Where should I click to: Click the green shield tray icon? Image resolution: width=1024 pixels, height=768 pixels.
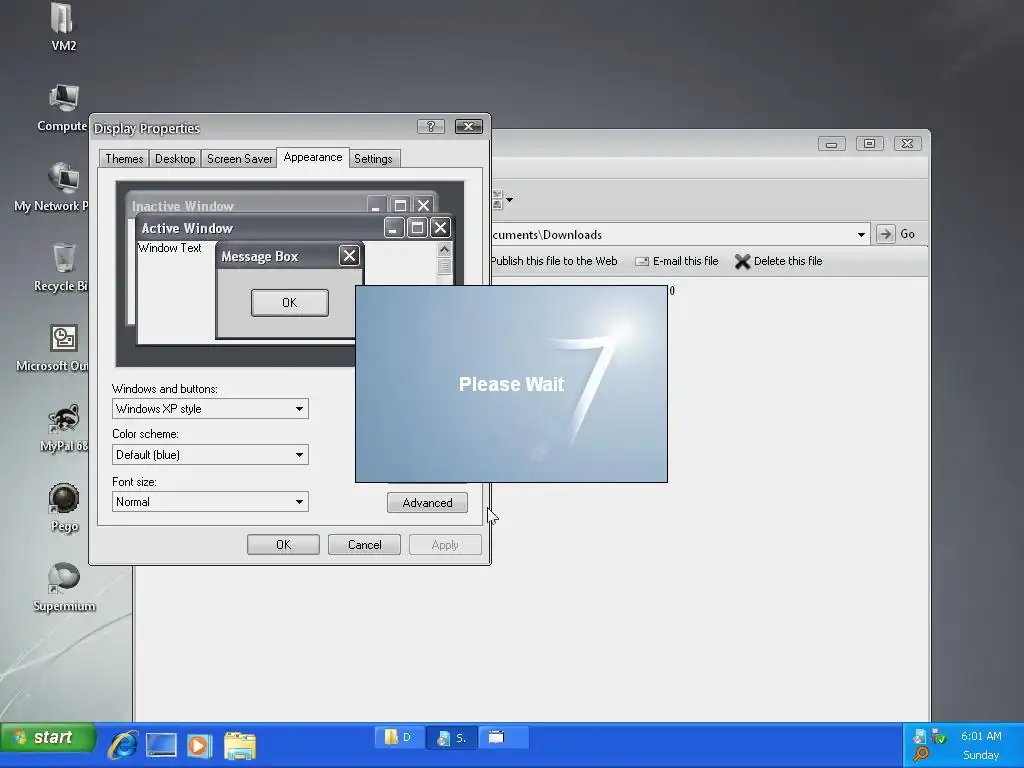tap(939, 737)
